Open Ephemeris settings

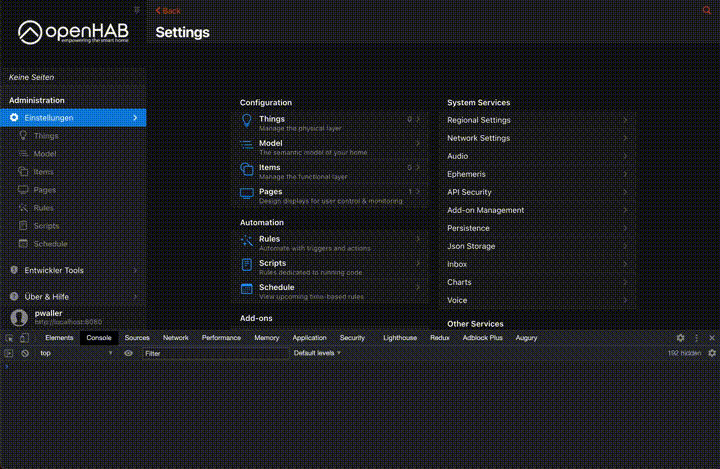537,174
